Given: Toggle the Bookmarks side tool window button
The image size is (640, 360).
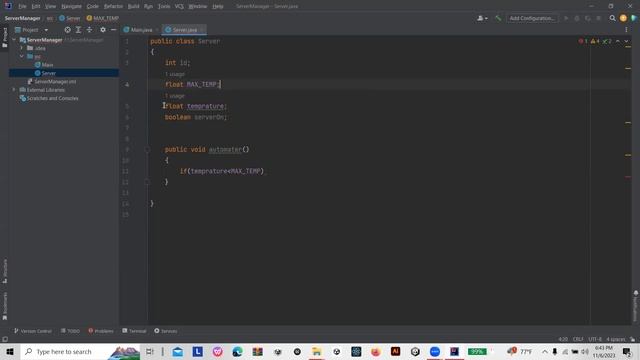Looking at the screenshot, I should pos(4,306).
